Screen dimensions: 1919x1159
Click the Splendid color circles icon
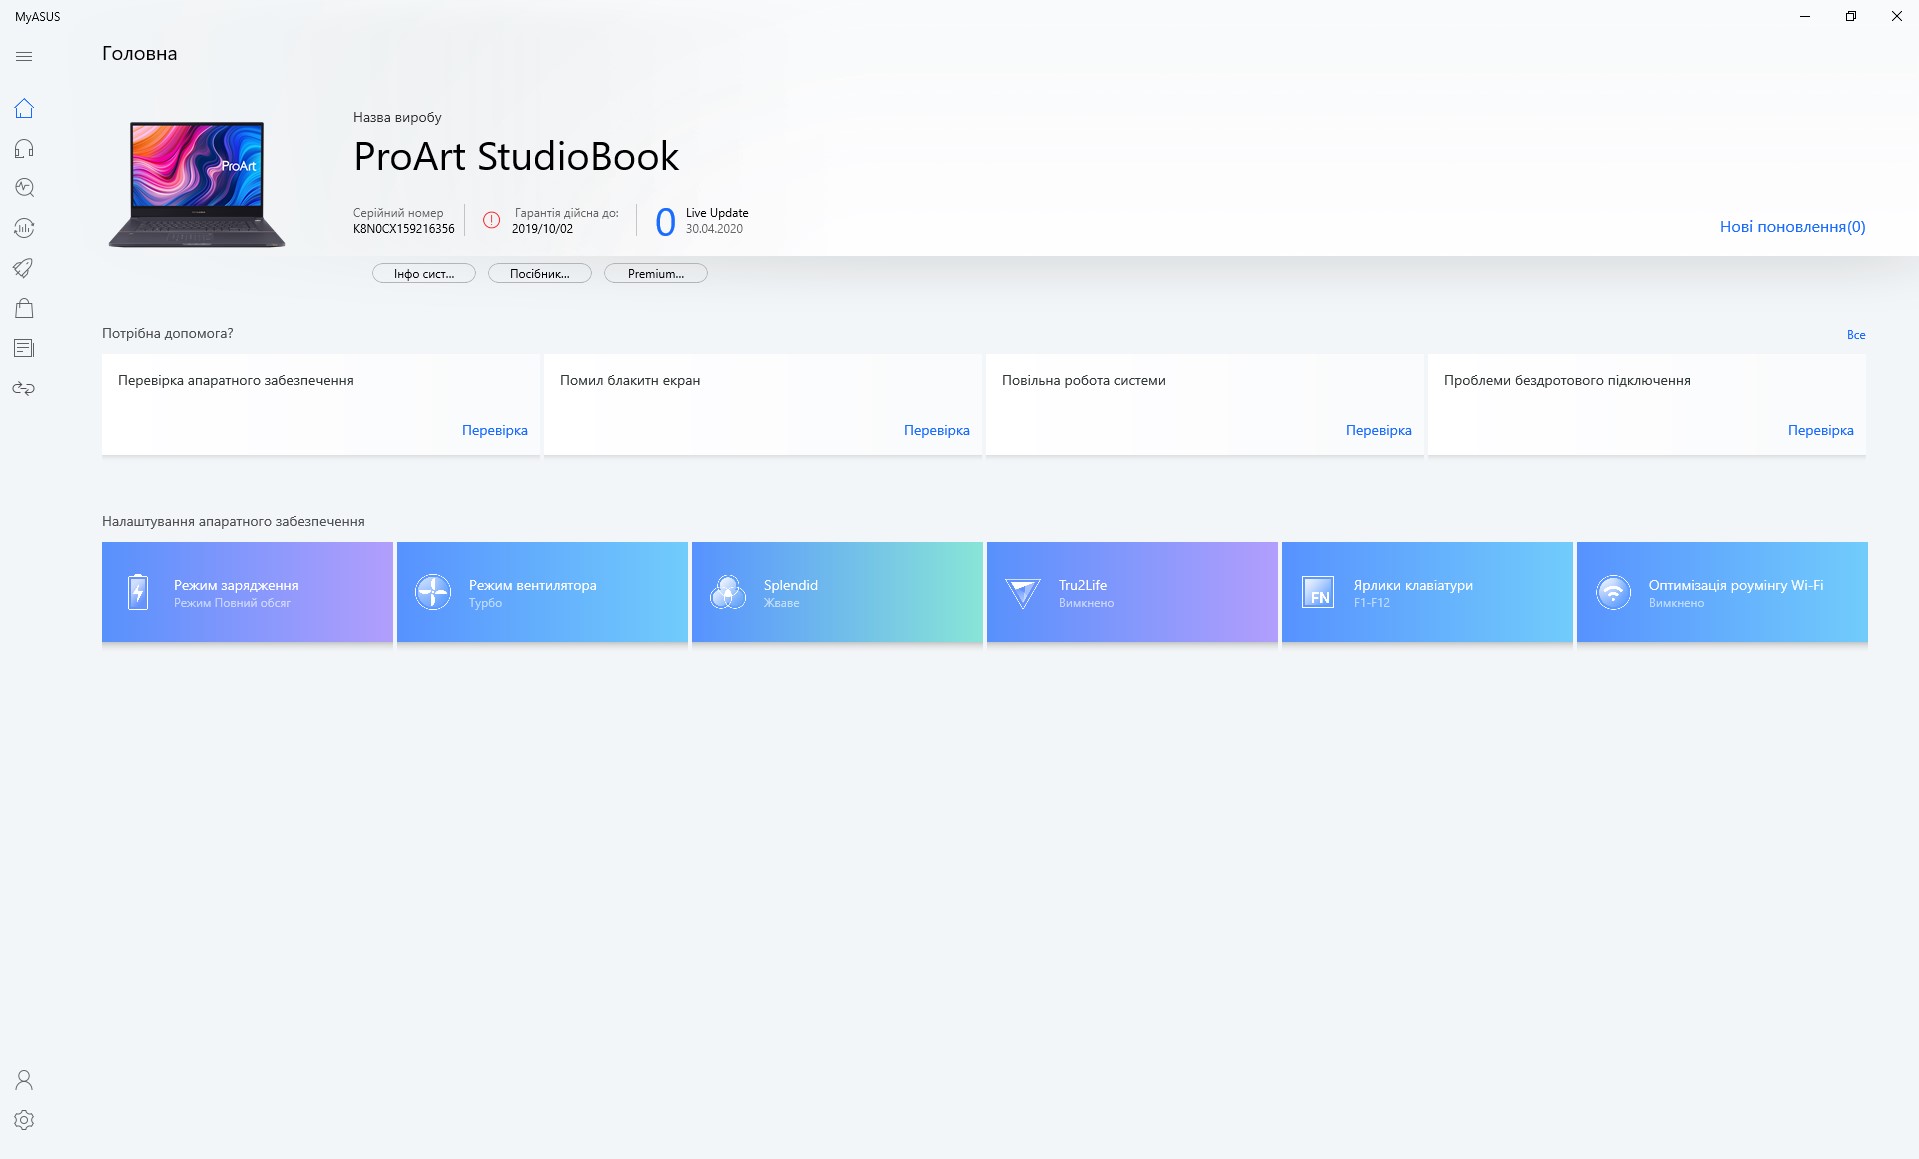pos(728,592)
